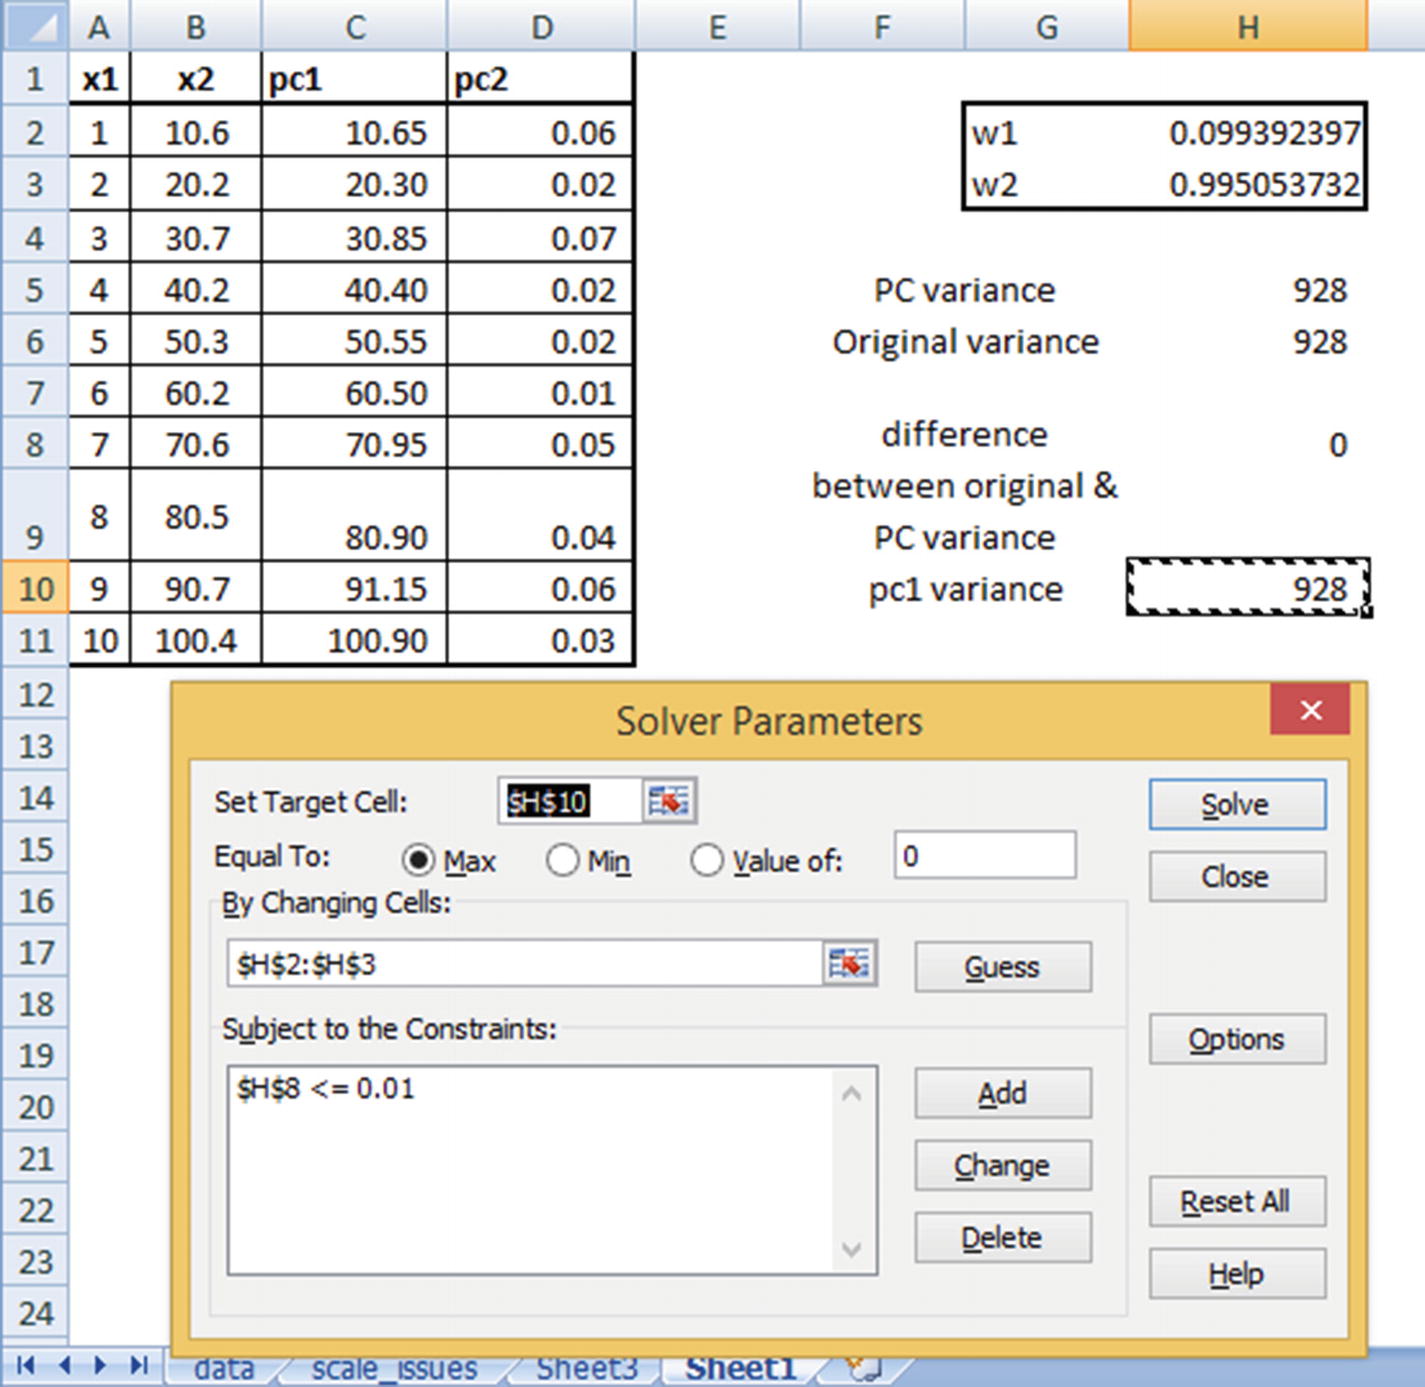Select the cell containing 91.15
Screen dimensions: 1425x1387
coord(355,588)
